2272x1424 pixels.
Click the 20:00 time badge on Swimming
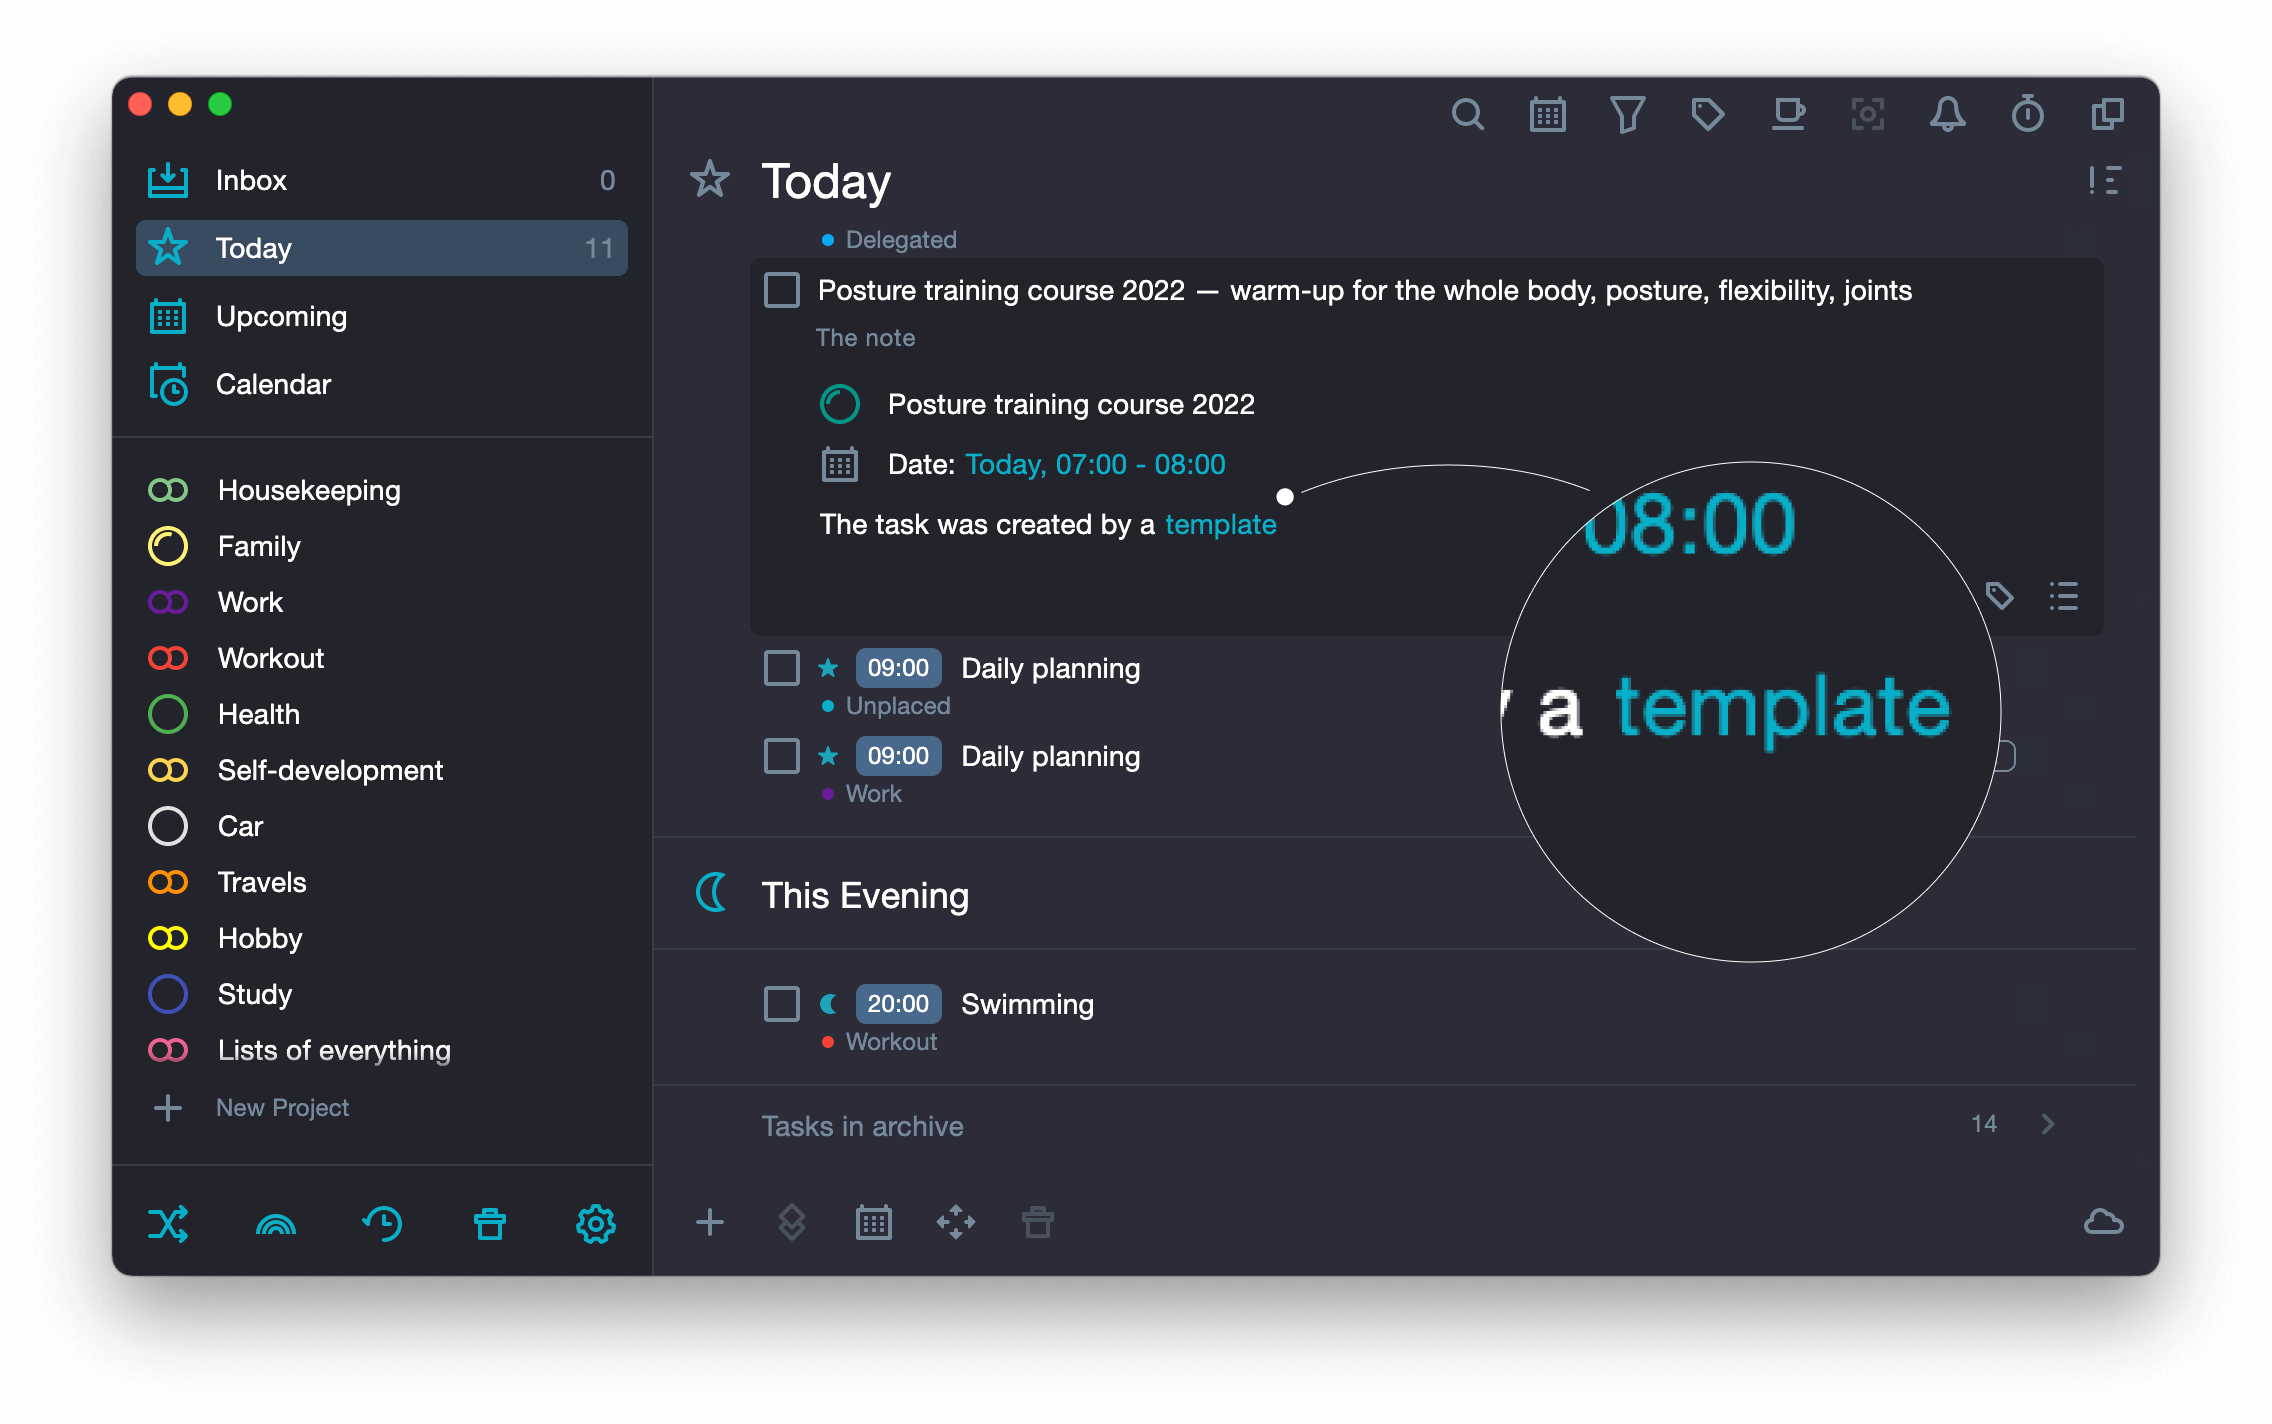click(x=898, y=1004)
